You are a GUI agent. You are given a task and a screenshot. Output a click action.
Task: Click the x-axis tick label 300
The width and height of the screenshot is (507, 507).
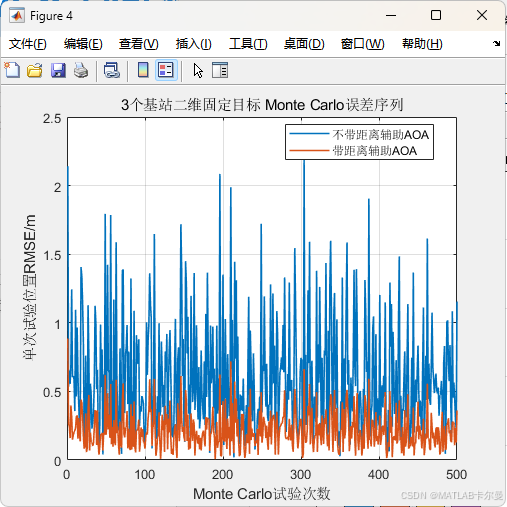tap(301, 474)
